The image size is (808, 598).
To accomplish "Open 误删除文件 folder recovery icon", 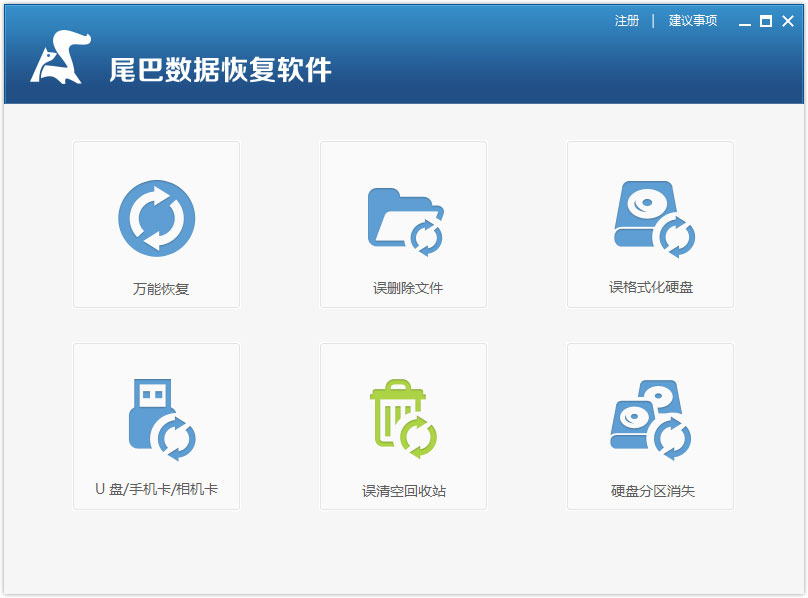I will click(x=404, y=220).
